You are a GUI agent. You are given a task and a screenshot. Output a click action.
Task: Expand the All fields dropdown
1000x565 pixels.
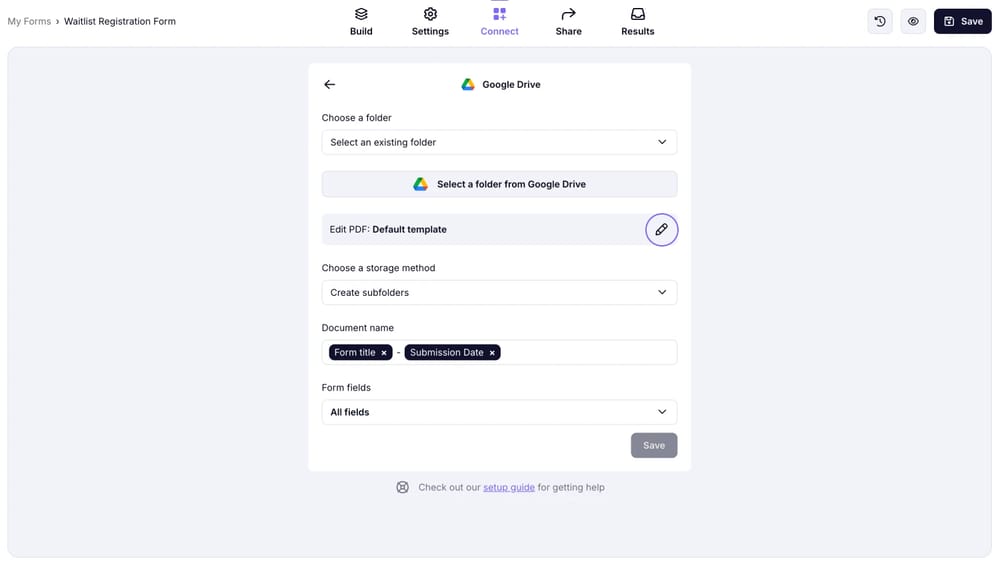pos(499,412)
